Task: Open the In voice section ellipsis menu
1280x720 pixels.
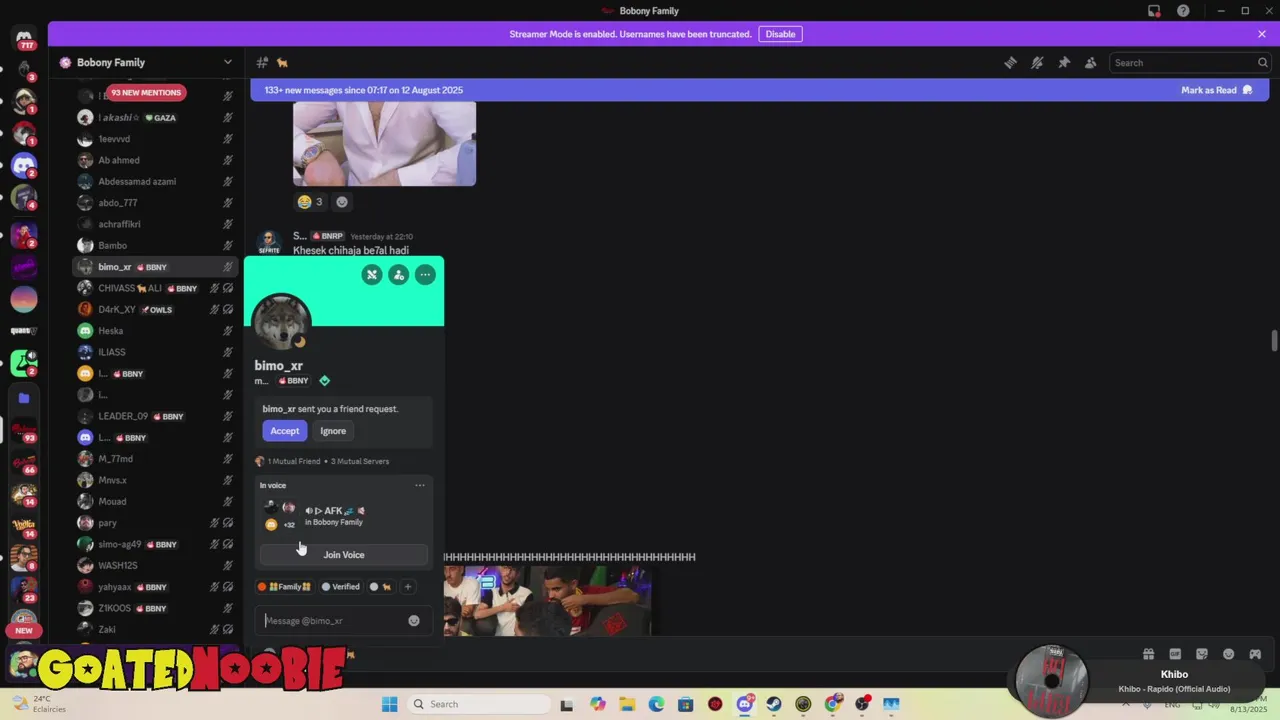Action: pos(420,485)
